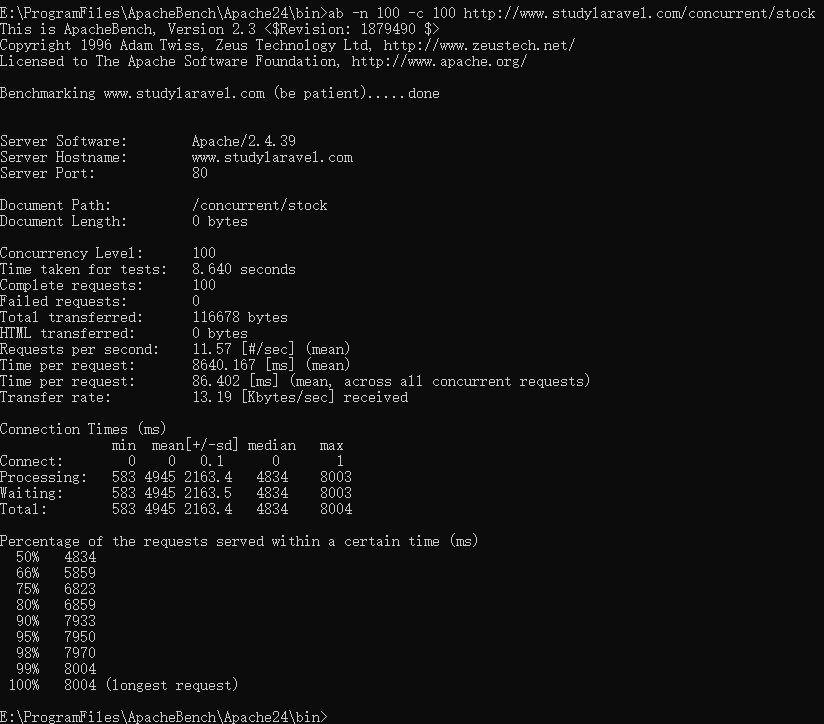Image resolution: width=824 pixels, height=724 pixels.
Task: Click the www.apache.org URL
Action: 439,61
